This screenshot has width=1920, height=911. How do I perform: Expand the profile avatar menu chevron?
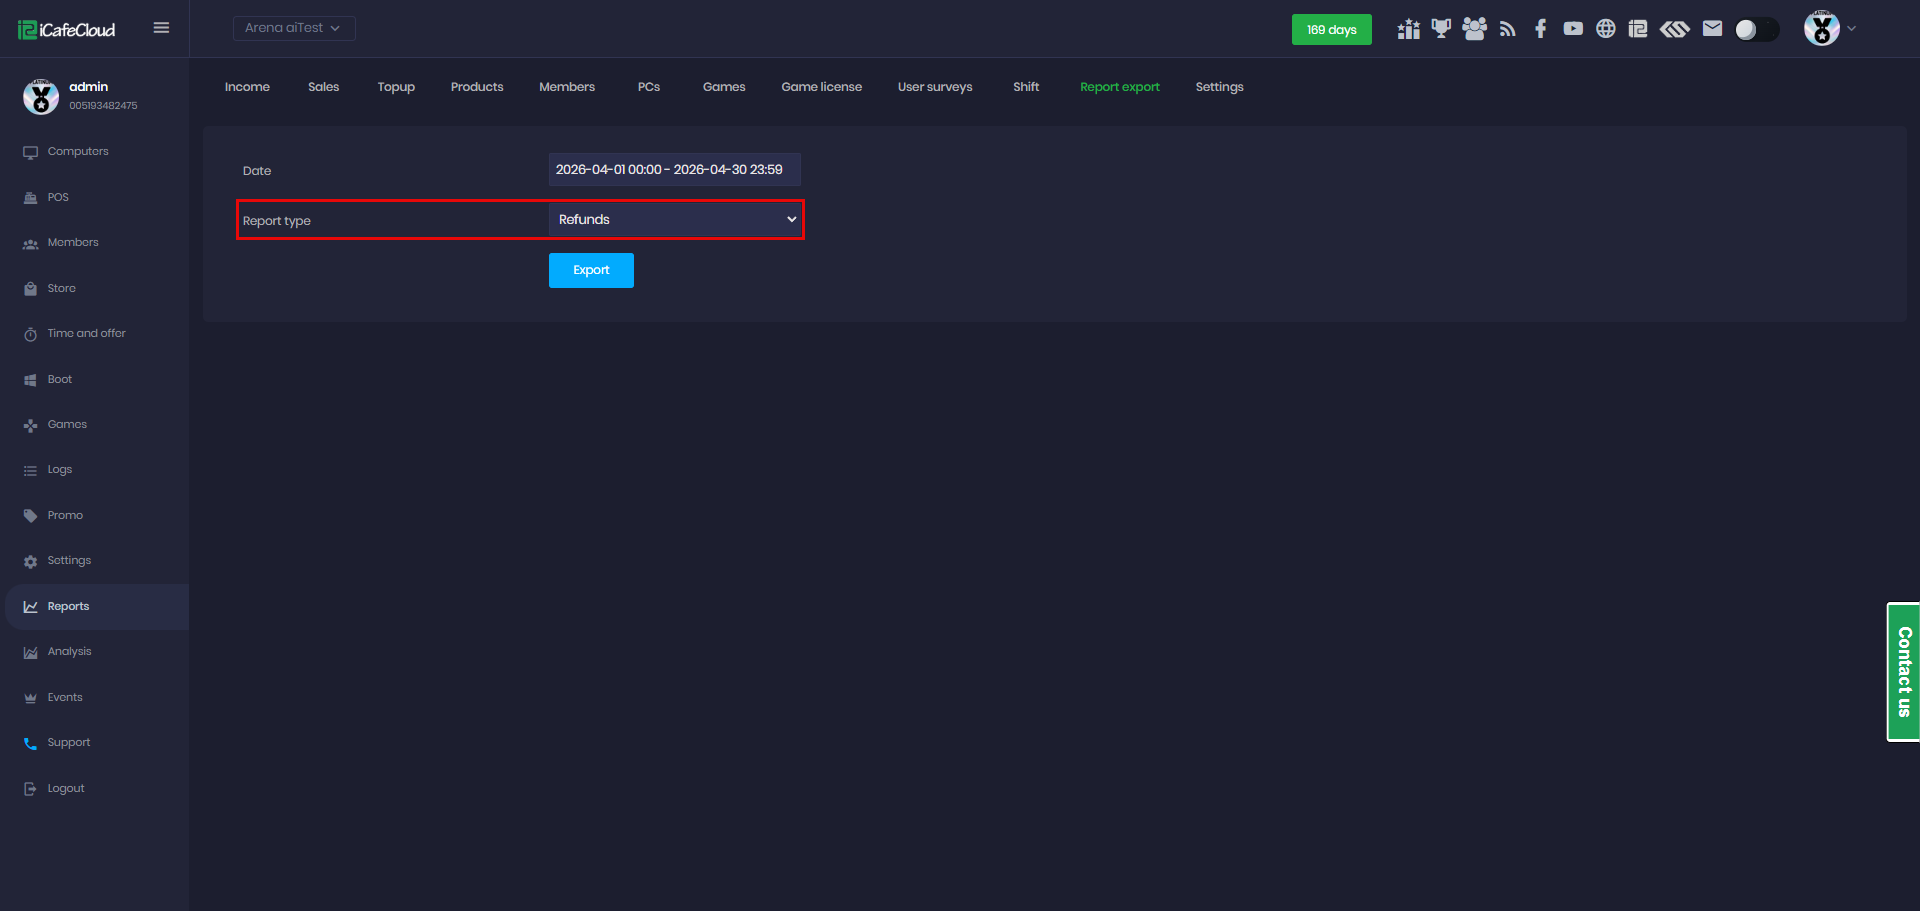1852,29
